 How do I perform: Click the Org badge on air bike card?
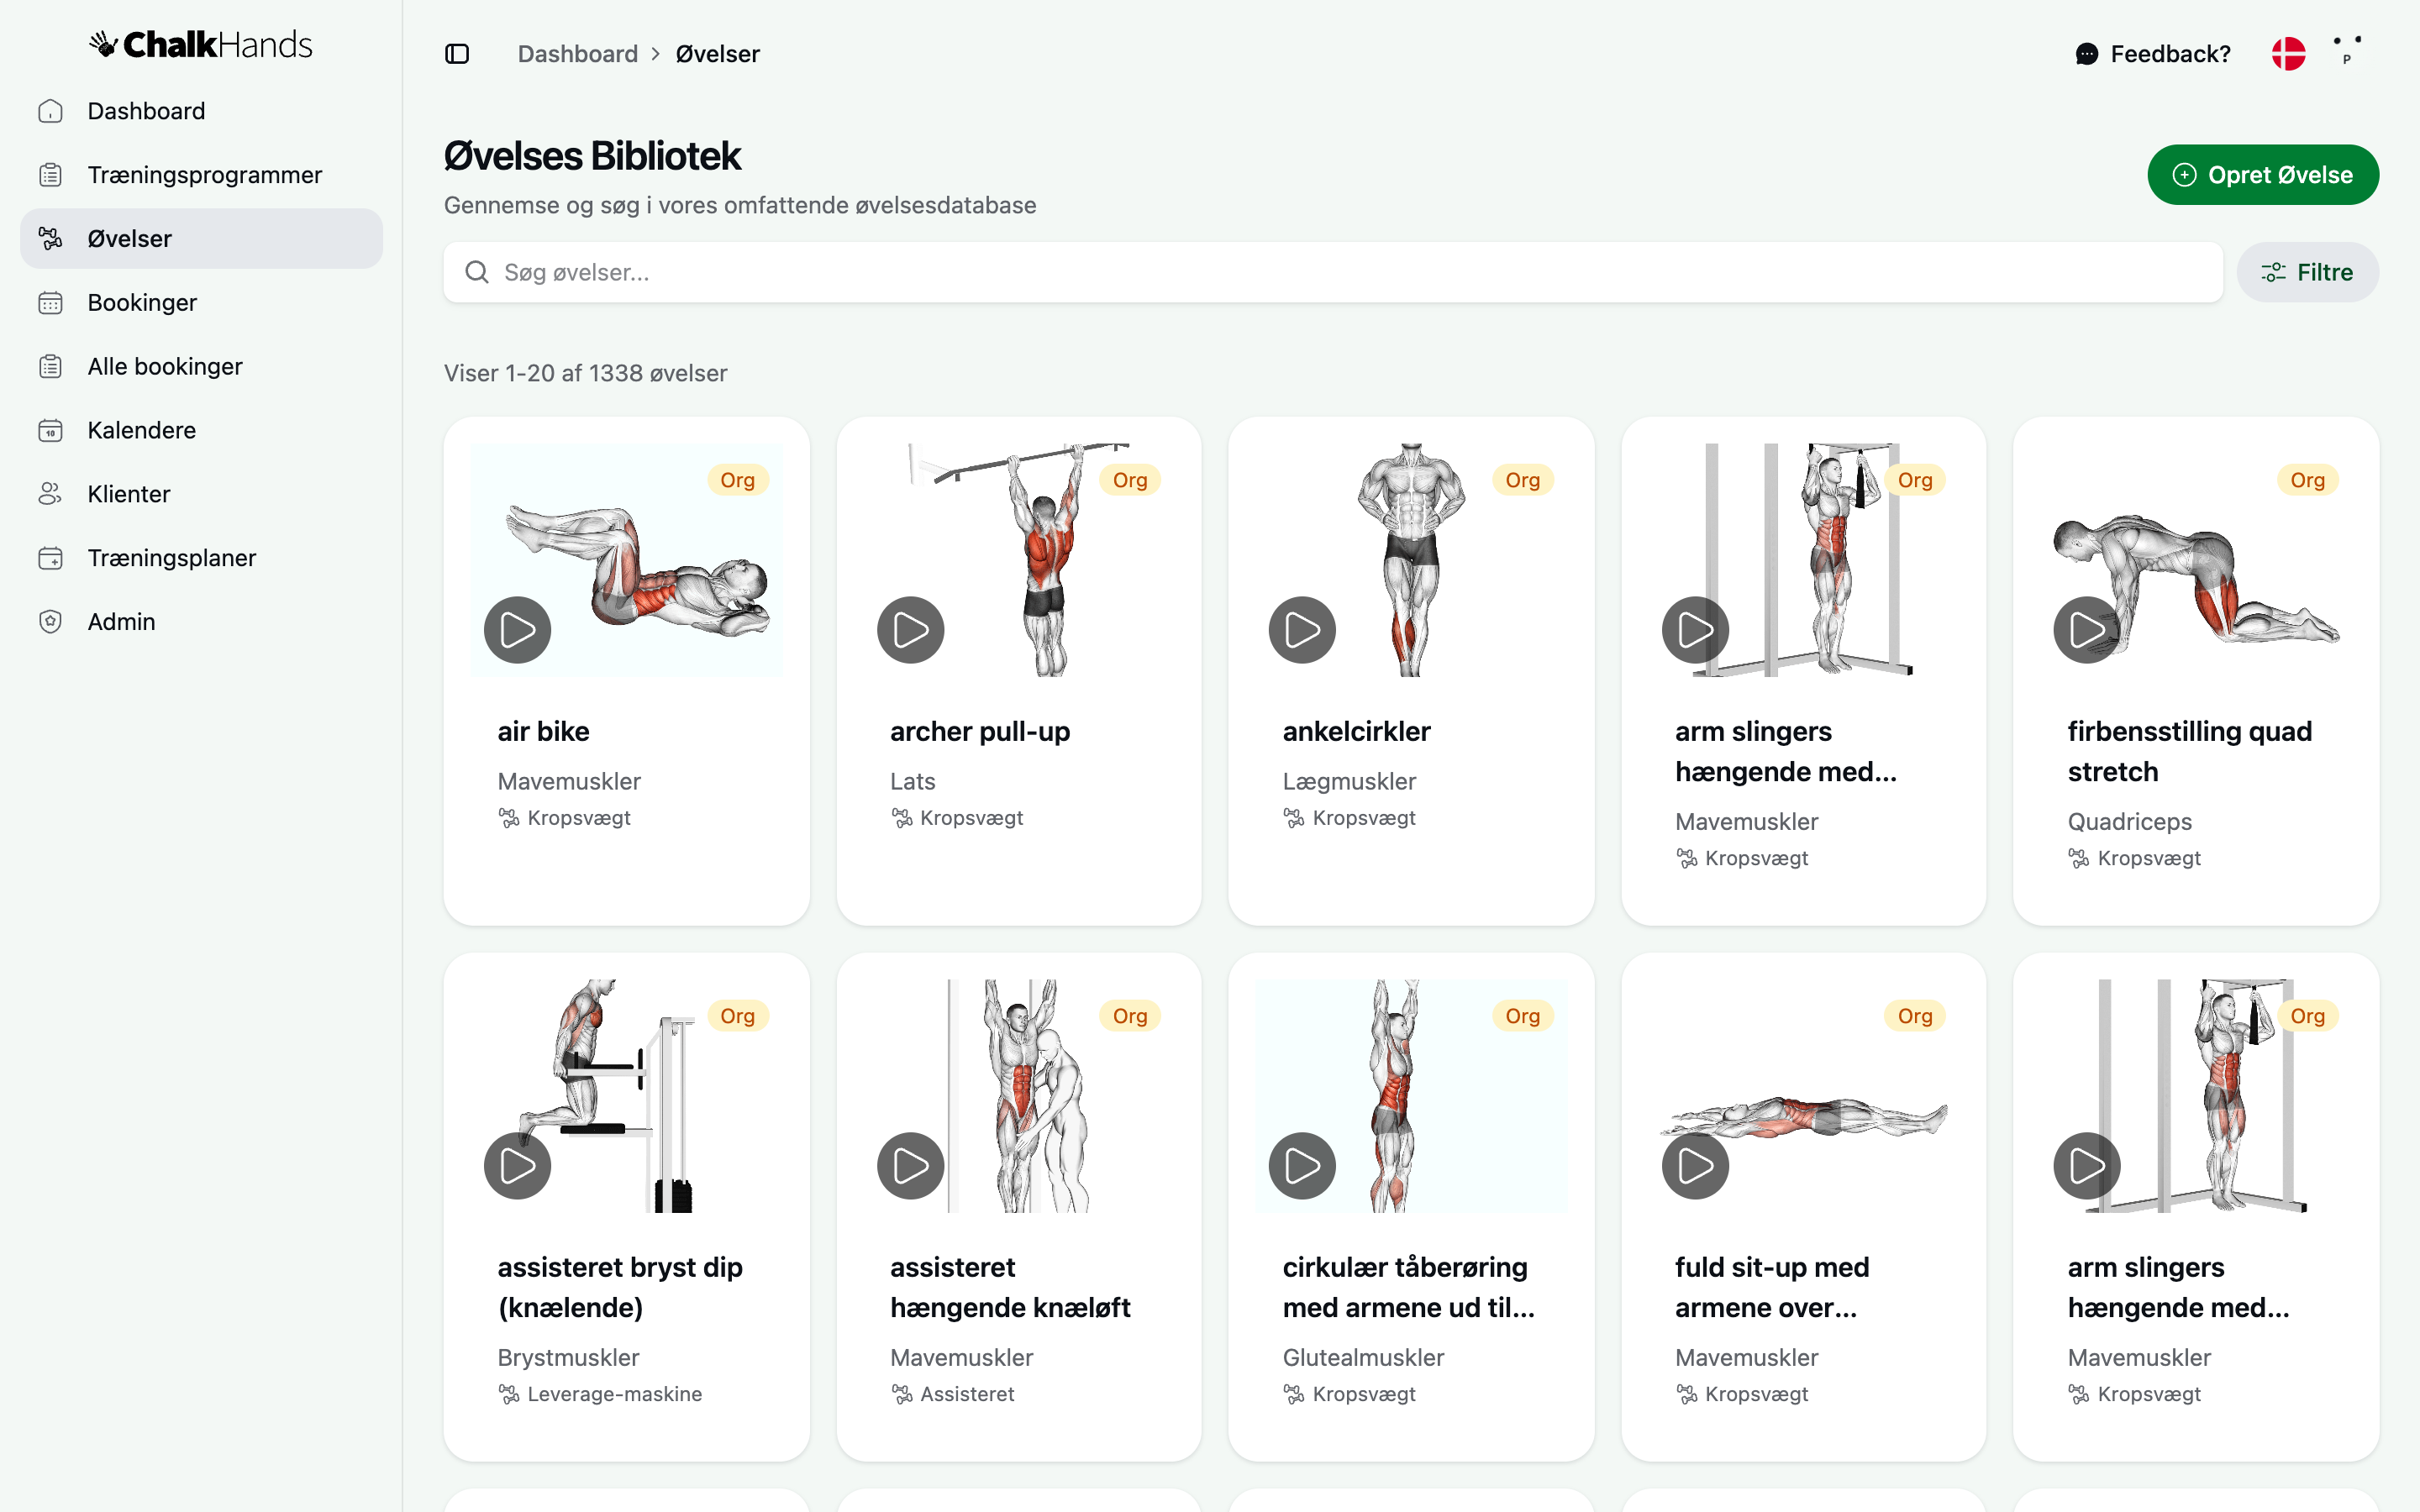click(x=738, y=480)
